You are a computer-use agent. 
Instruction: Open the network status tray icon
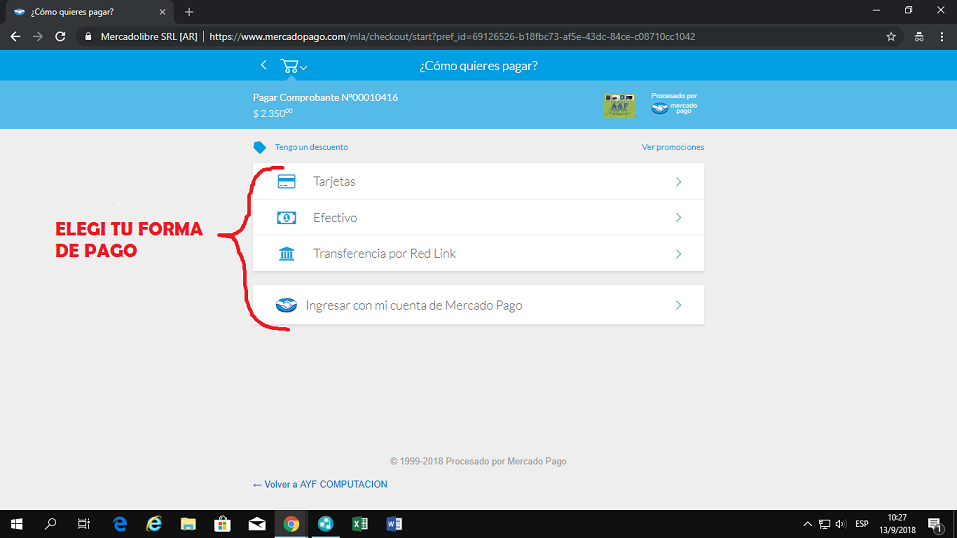(825, 524)
